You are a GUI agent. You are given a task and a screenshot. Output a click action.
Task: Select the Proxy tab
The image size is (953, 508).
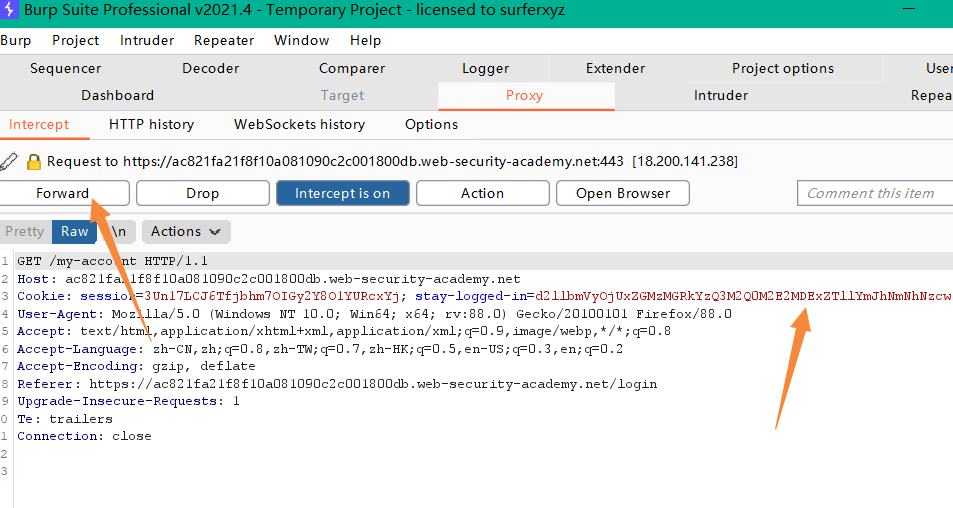pyautogui.click(x=525, y=95)
